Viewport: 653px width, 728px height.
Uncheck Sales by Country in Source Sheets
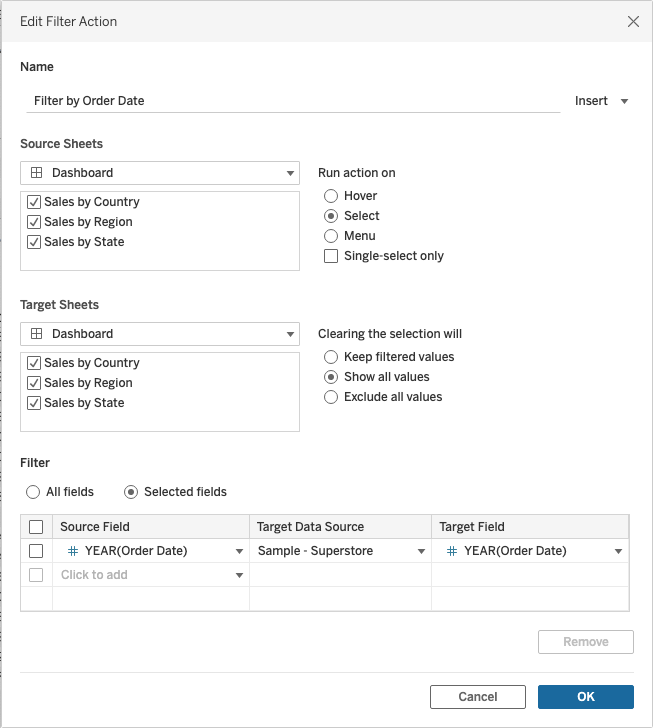pos(35,202)
